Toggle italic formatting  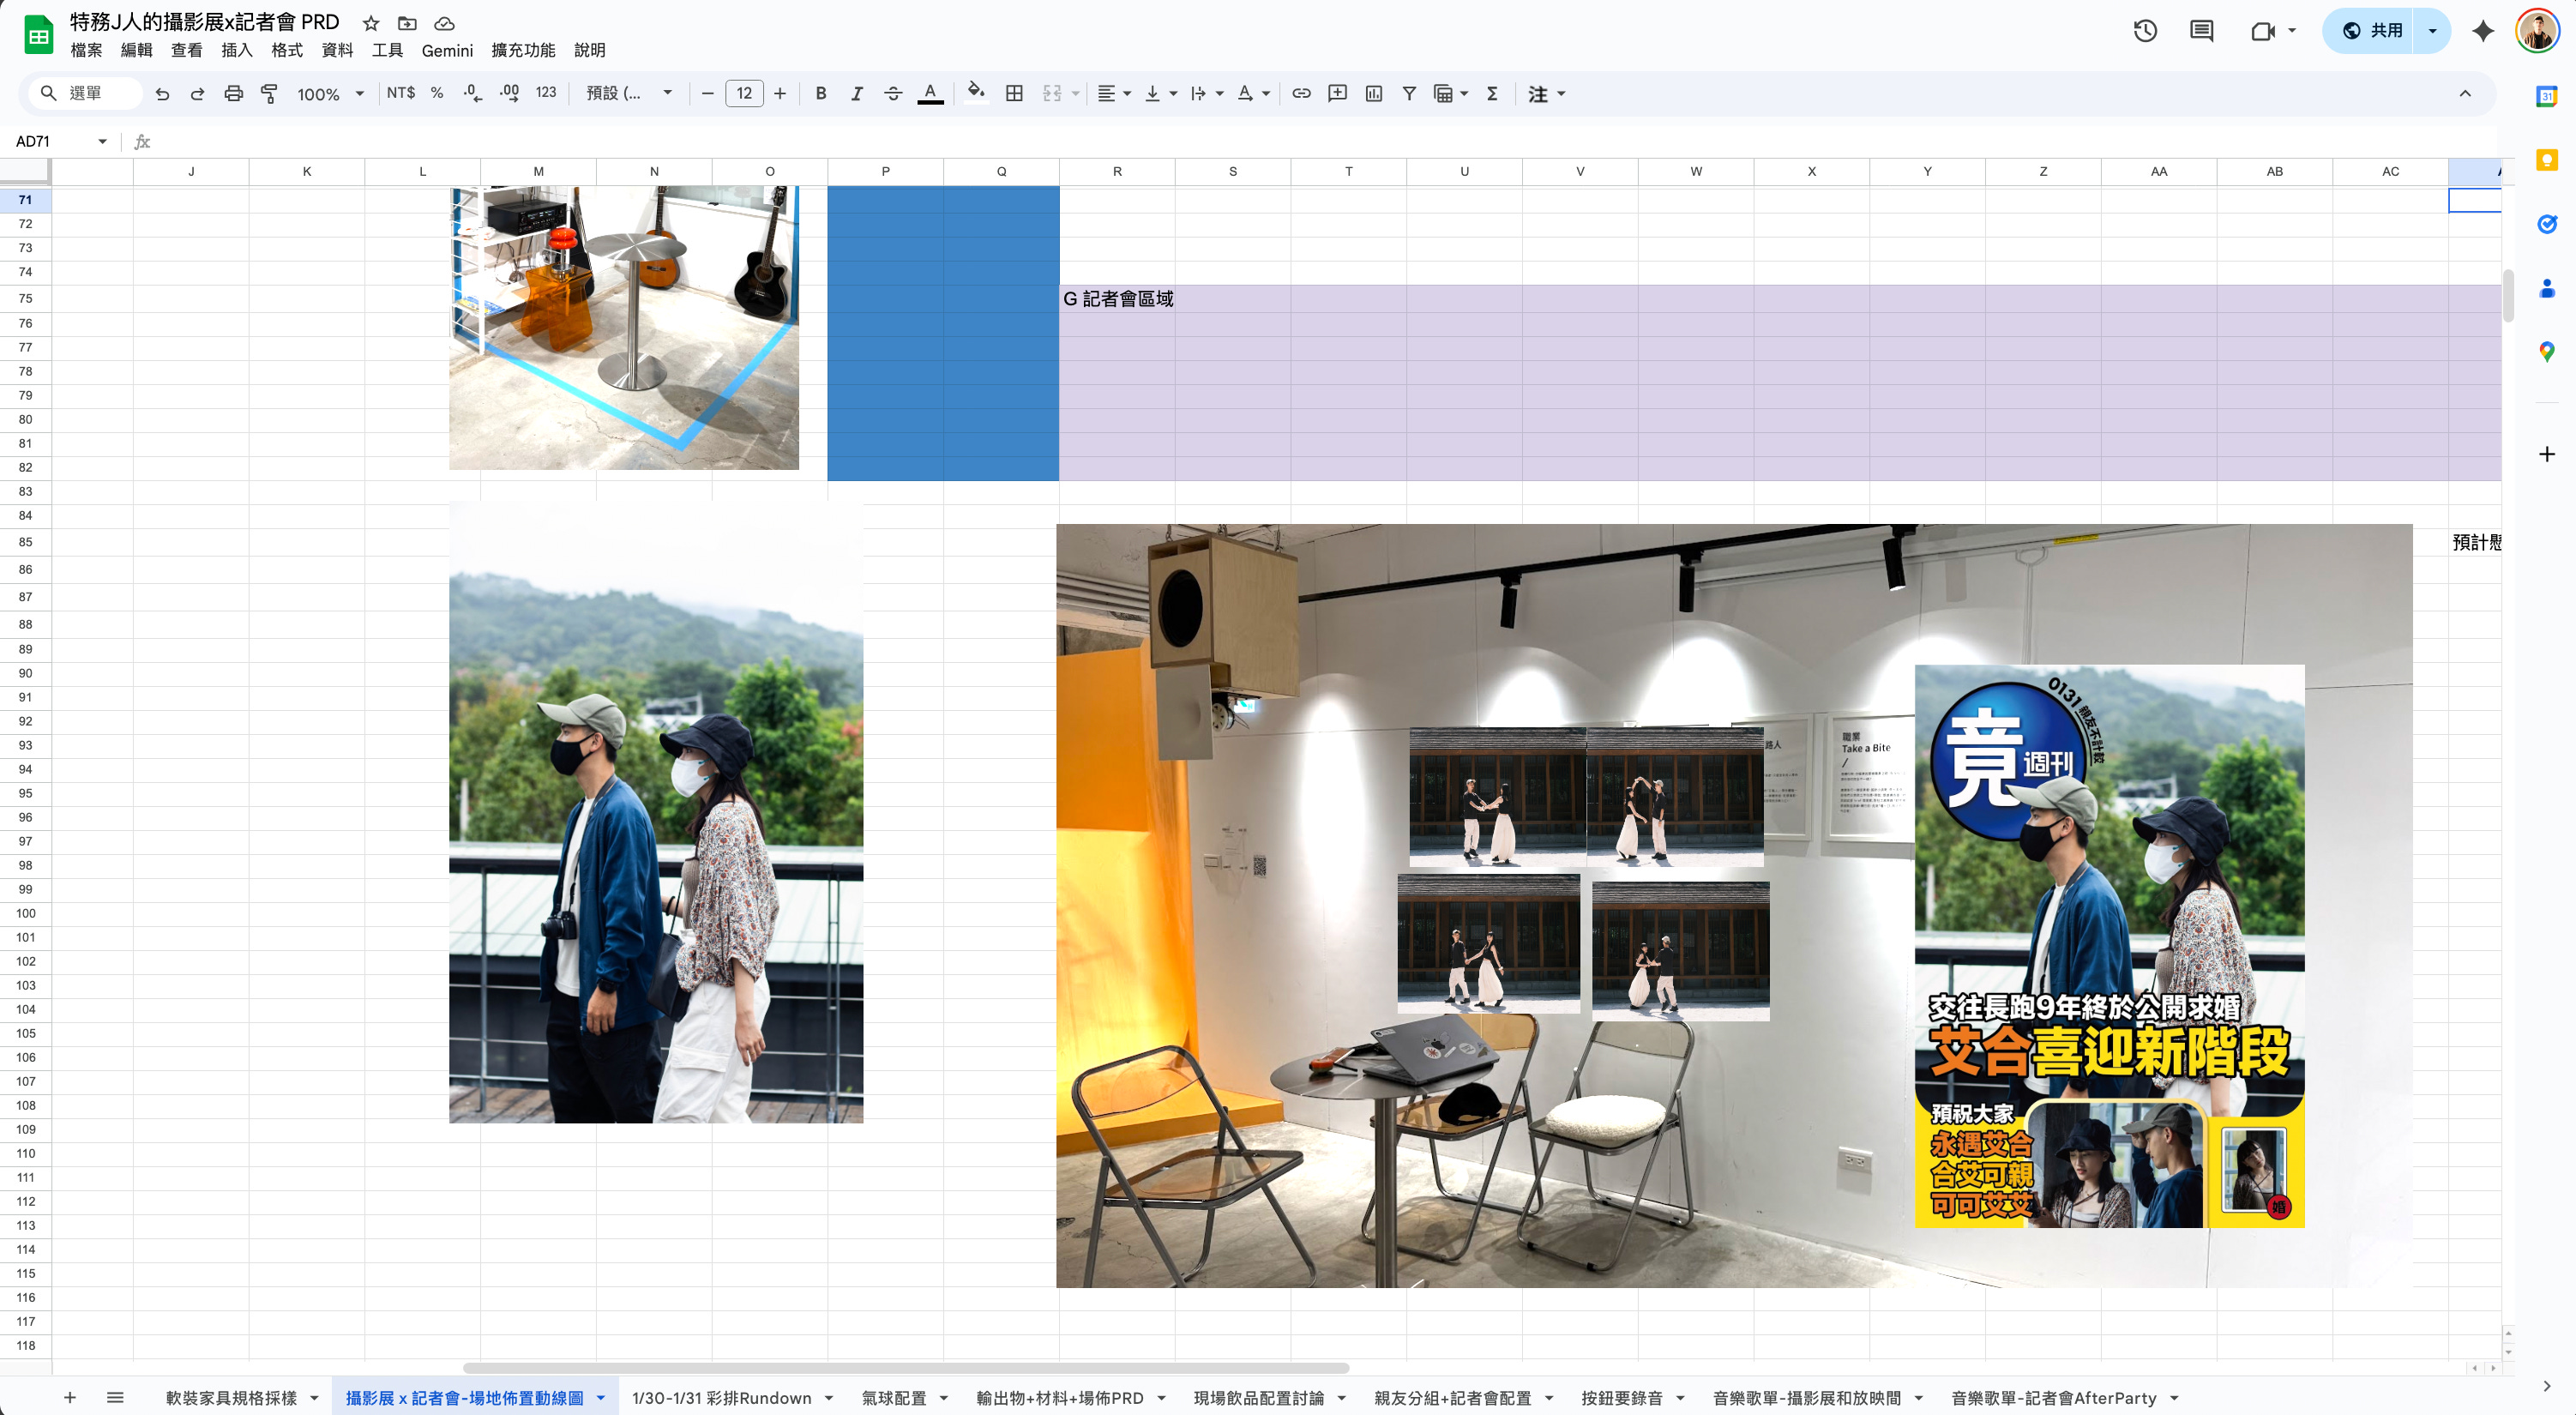coord(856,93)
